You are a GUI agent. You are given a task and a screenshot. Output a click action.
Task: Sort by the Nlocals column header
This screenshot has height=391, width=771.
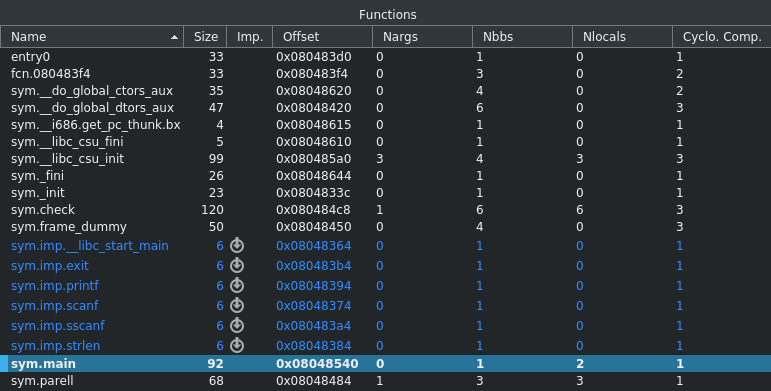(x=622, y=37)
